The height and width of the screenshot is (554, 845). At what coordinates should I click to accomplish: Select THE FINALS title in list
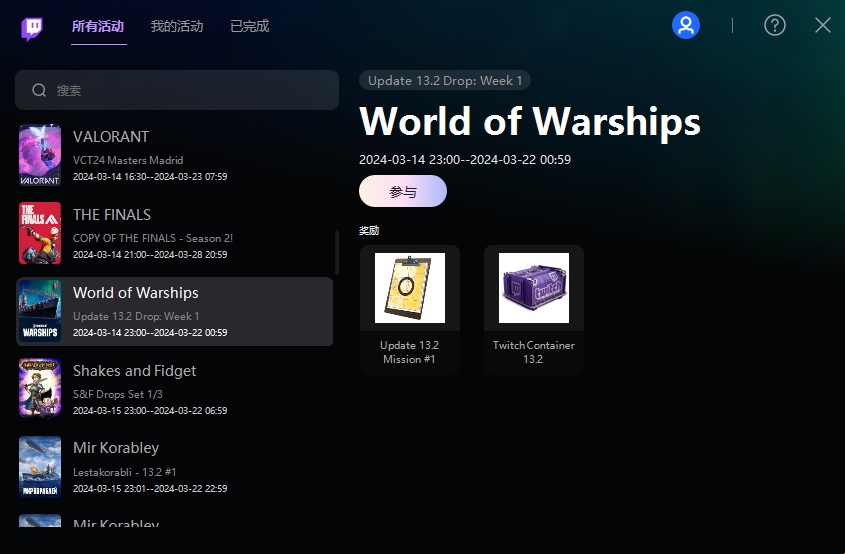click(x=112, y=215)
